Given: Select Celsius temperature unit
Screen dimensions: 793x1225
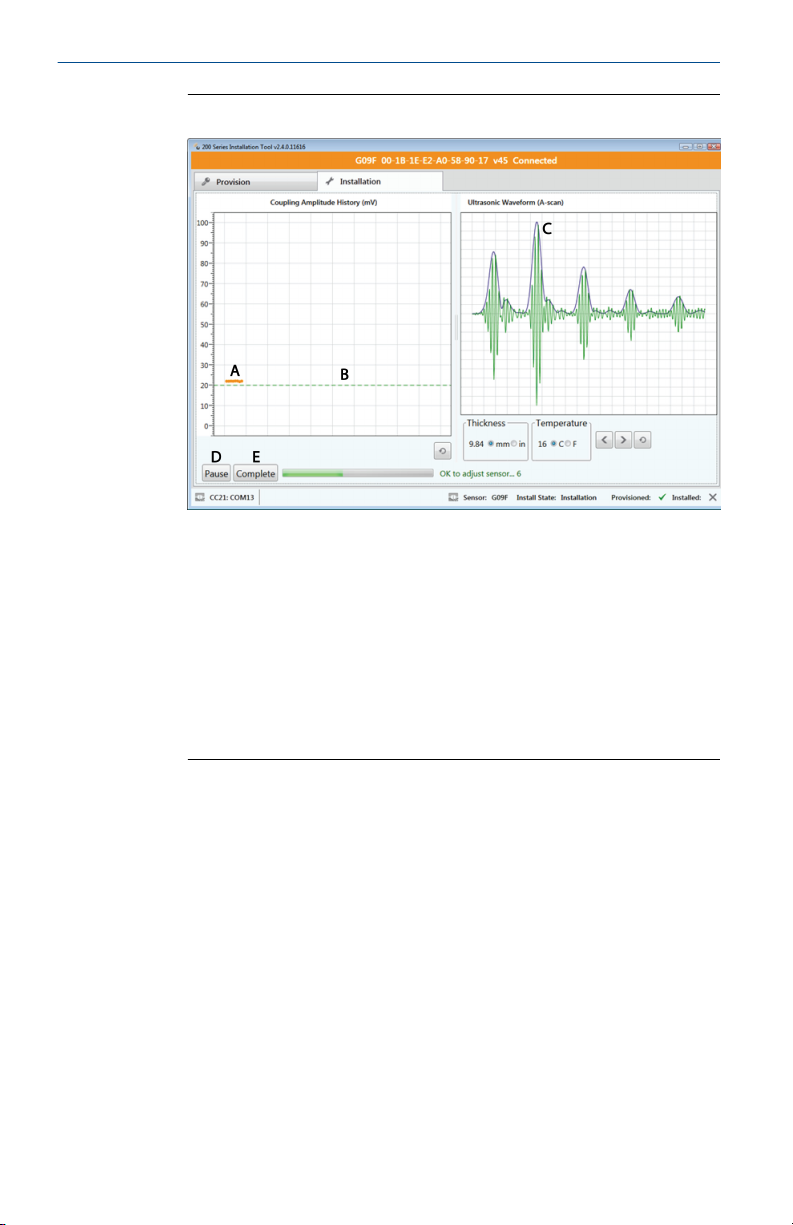Looking at the screenshot, I should 554,443.
